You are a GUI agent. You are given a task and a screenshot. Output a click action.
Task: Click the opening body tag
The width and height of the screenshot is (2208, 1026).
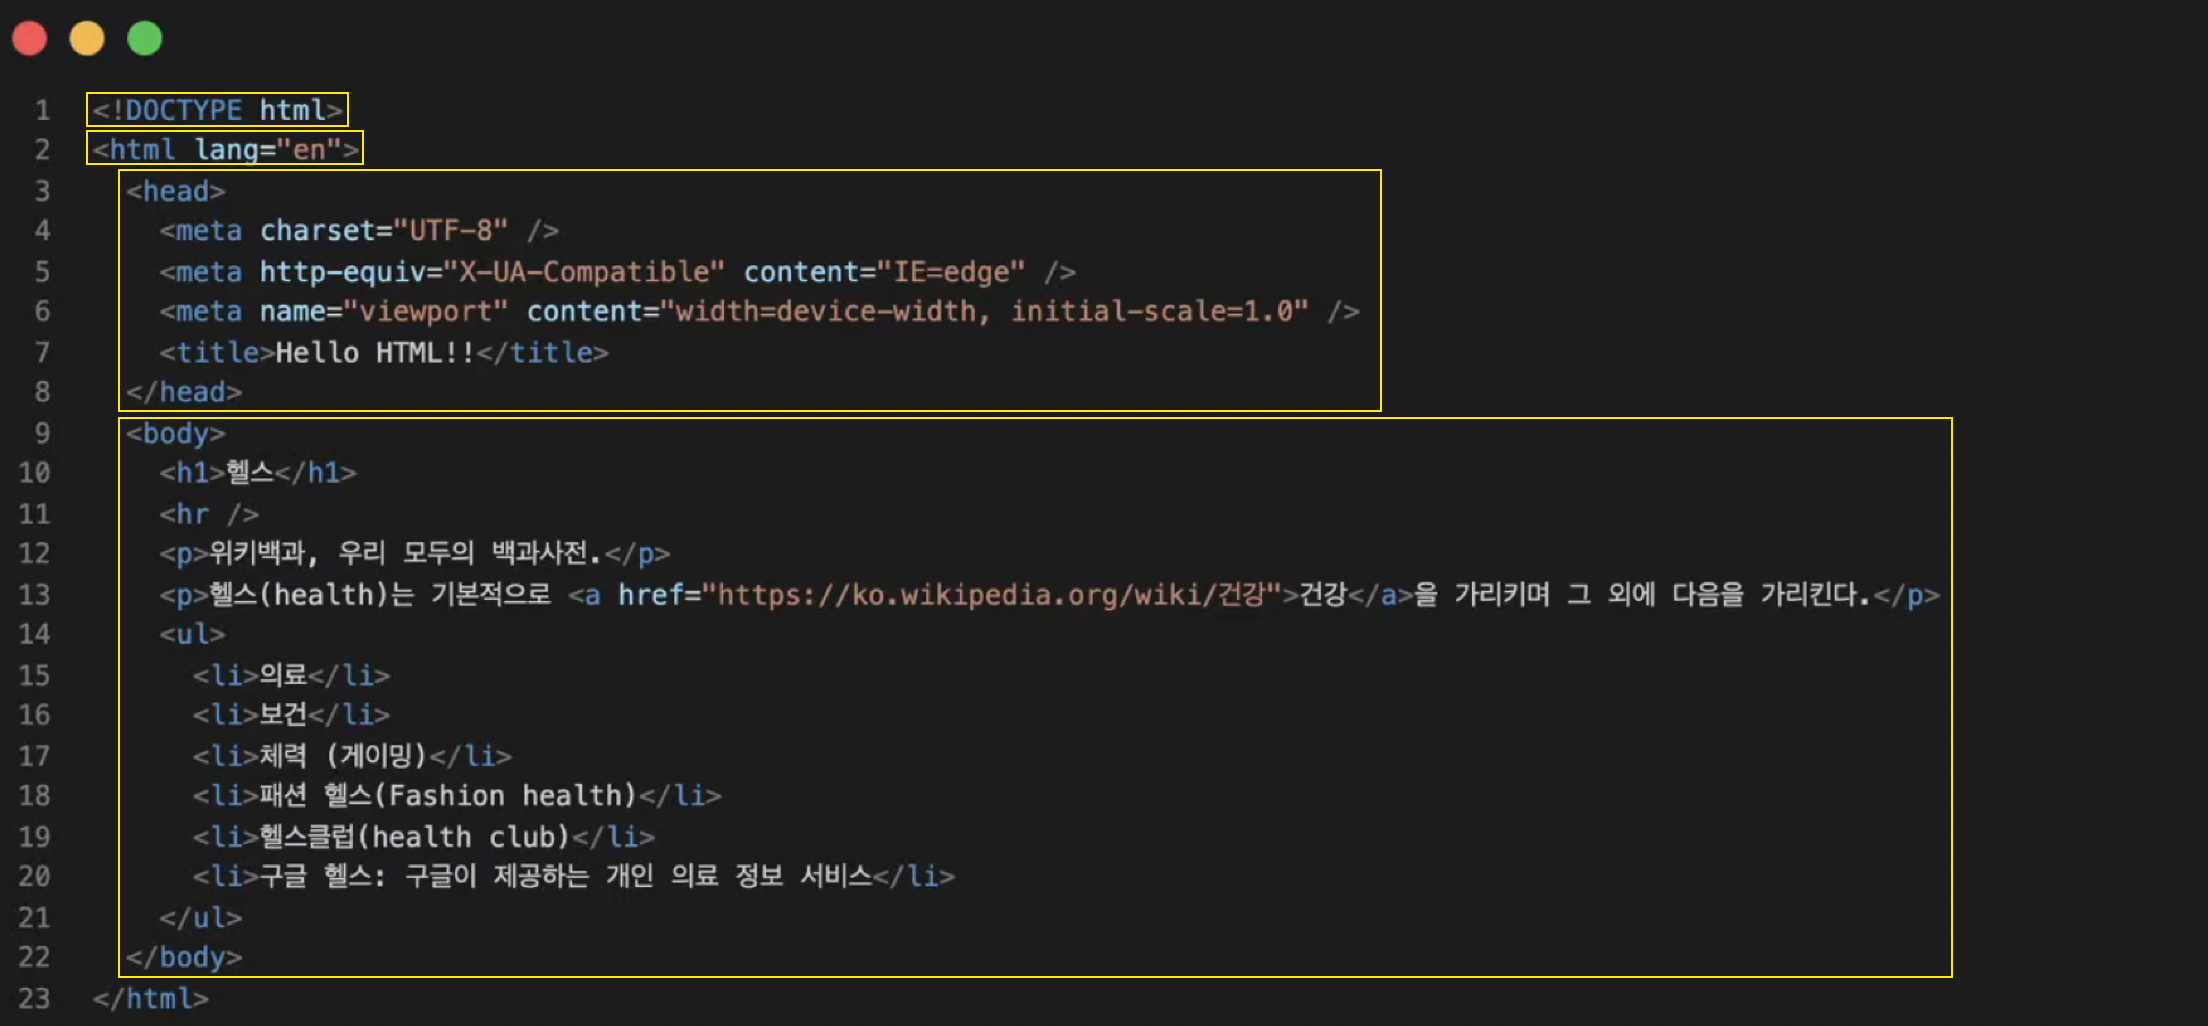tap(176, 433)
